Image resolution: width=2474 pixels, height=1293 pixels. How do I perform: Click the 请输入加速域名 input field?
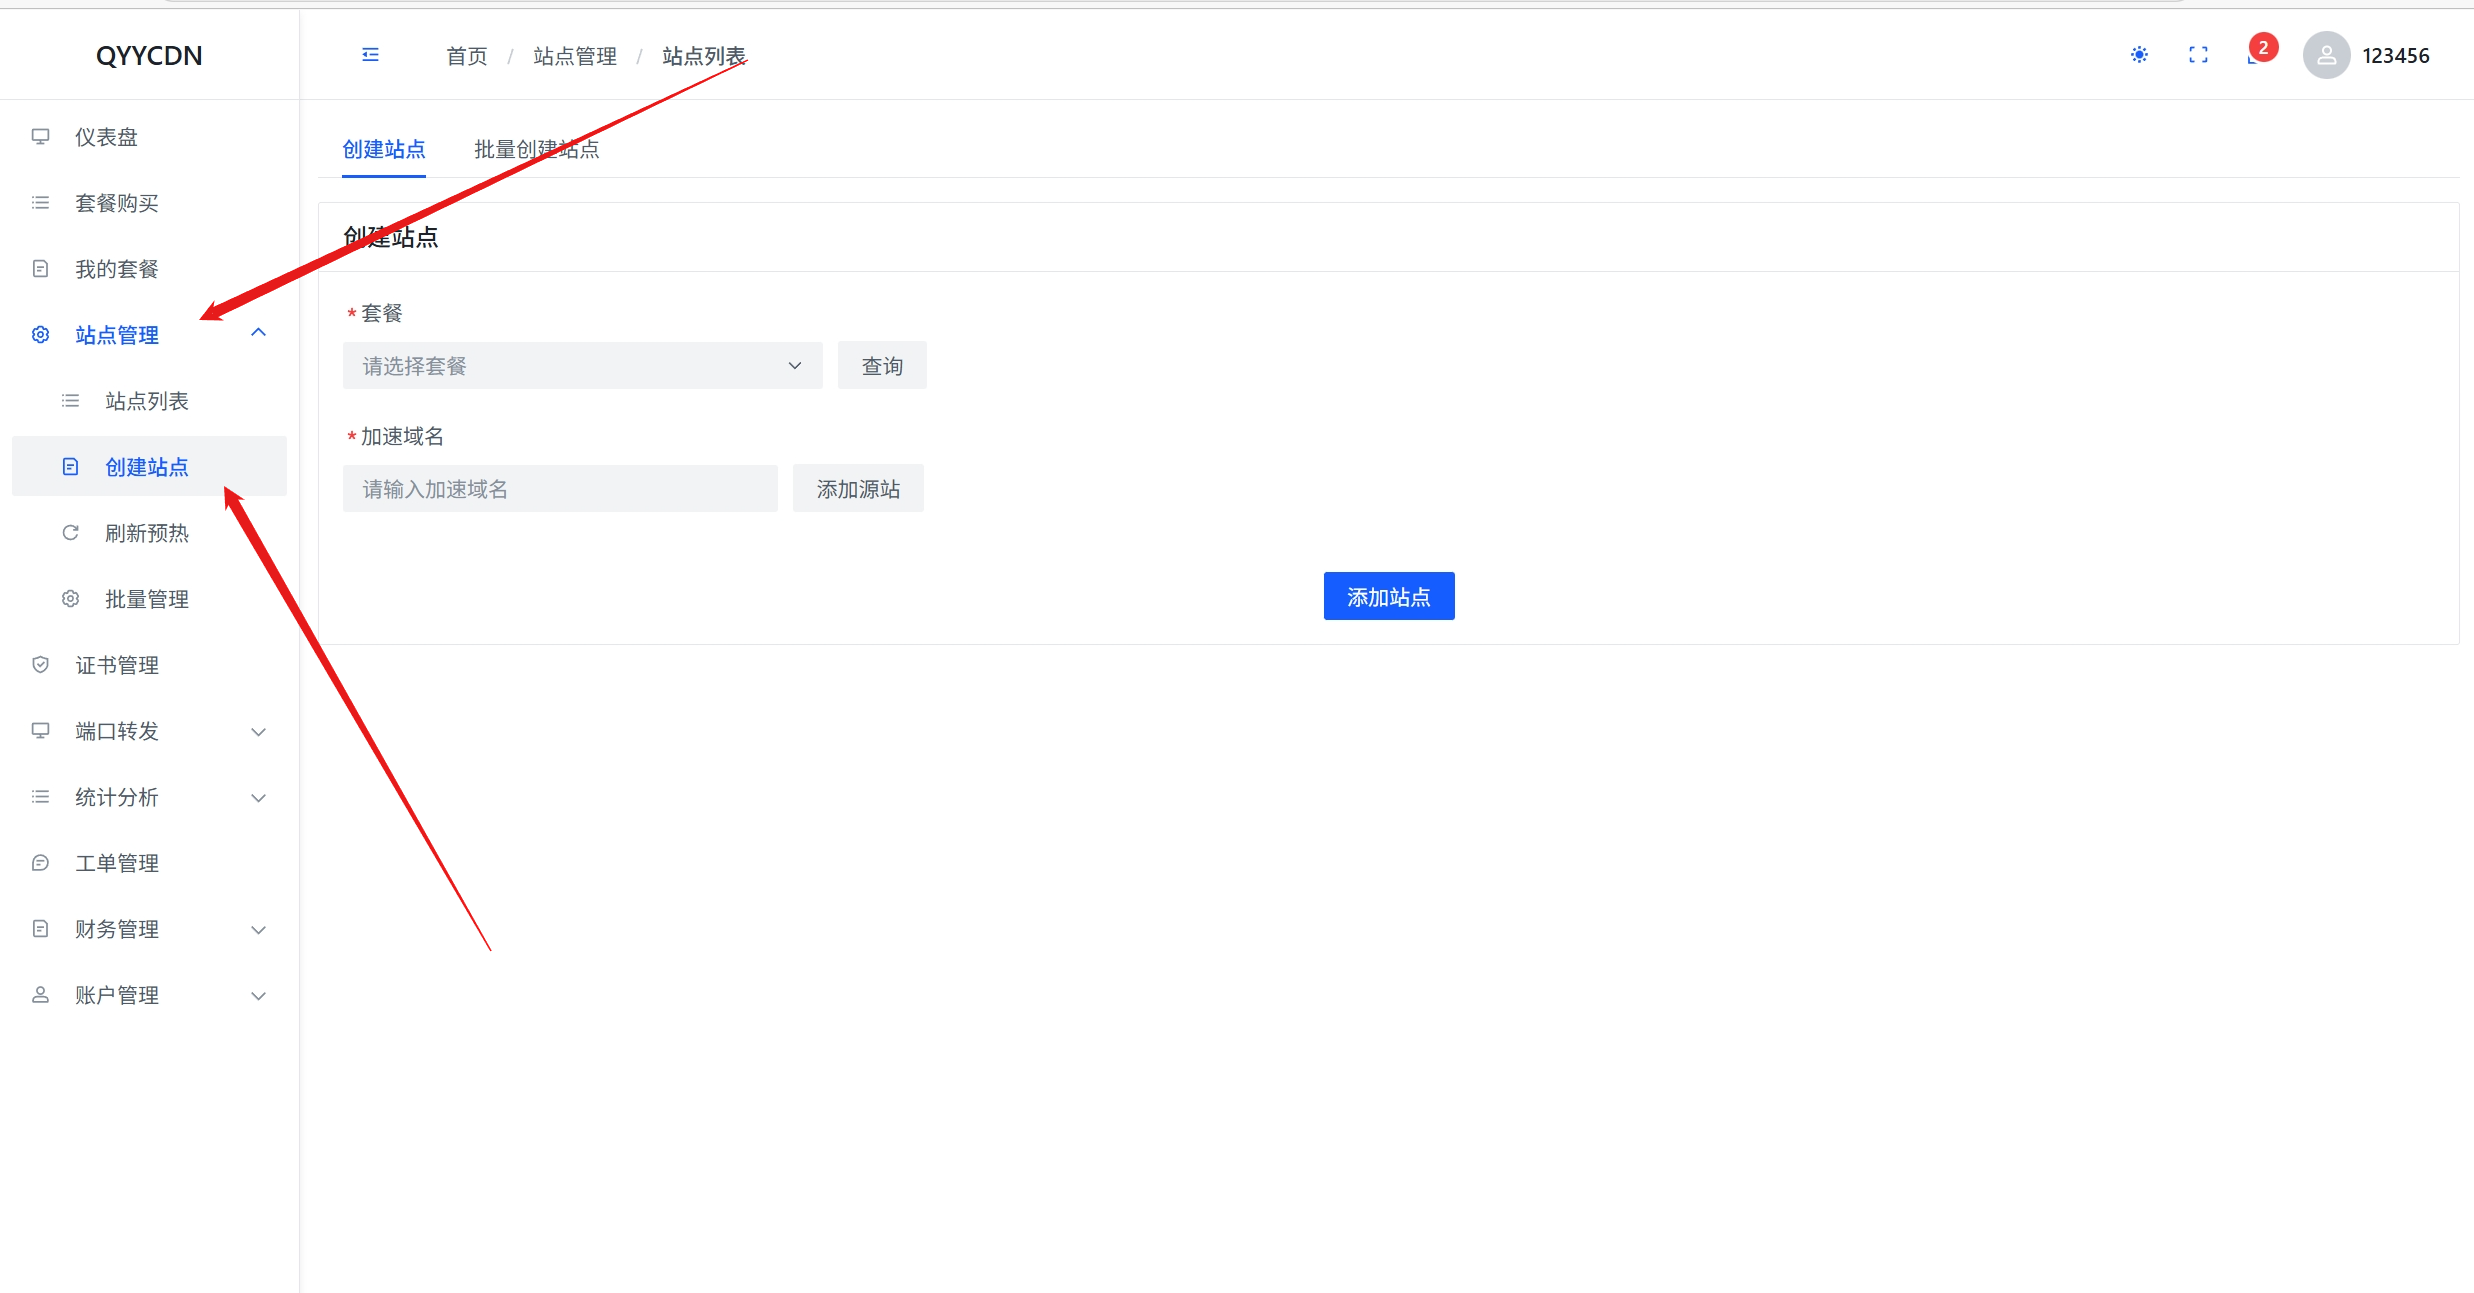(560, 489)
